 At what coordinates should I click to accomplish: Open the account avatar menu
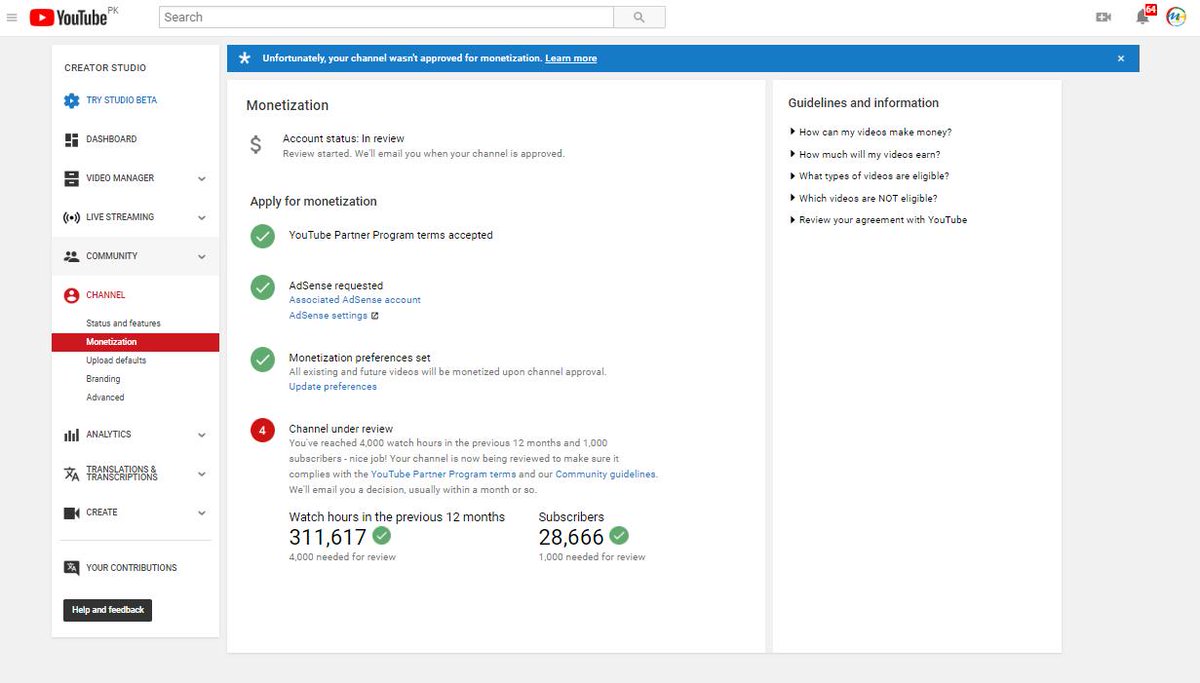click(x=1176, y=17)
